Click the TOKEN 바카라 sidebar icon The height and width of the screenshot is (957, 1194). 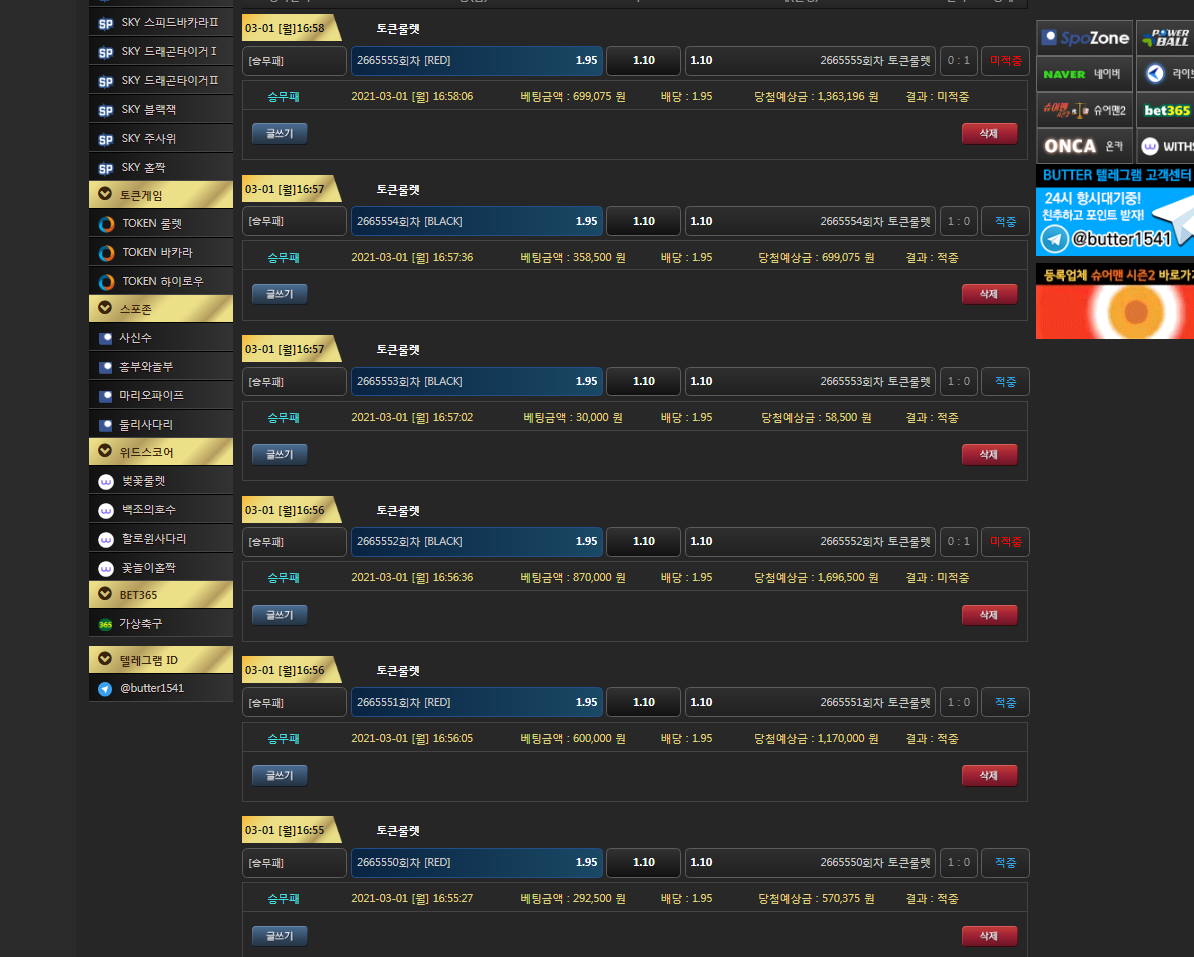106,253
